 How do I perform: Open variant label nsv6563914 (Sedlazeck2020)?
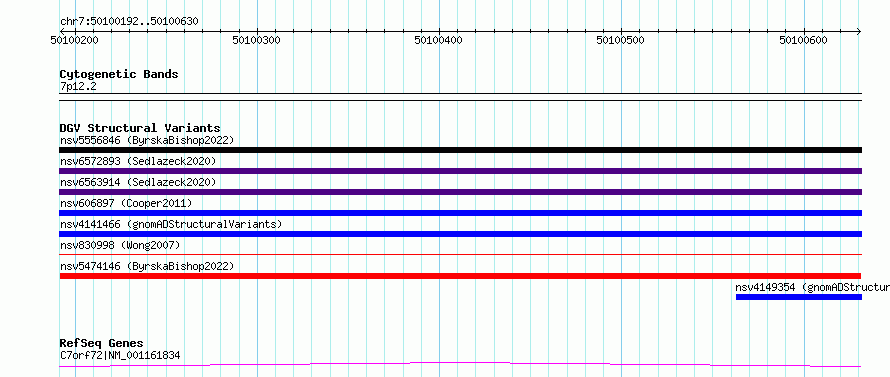tap(138, 182)
